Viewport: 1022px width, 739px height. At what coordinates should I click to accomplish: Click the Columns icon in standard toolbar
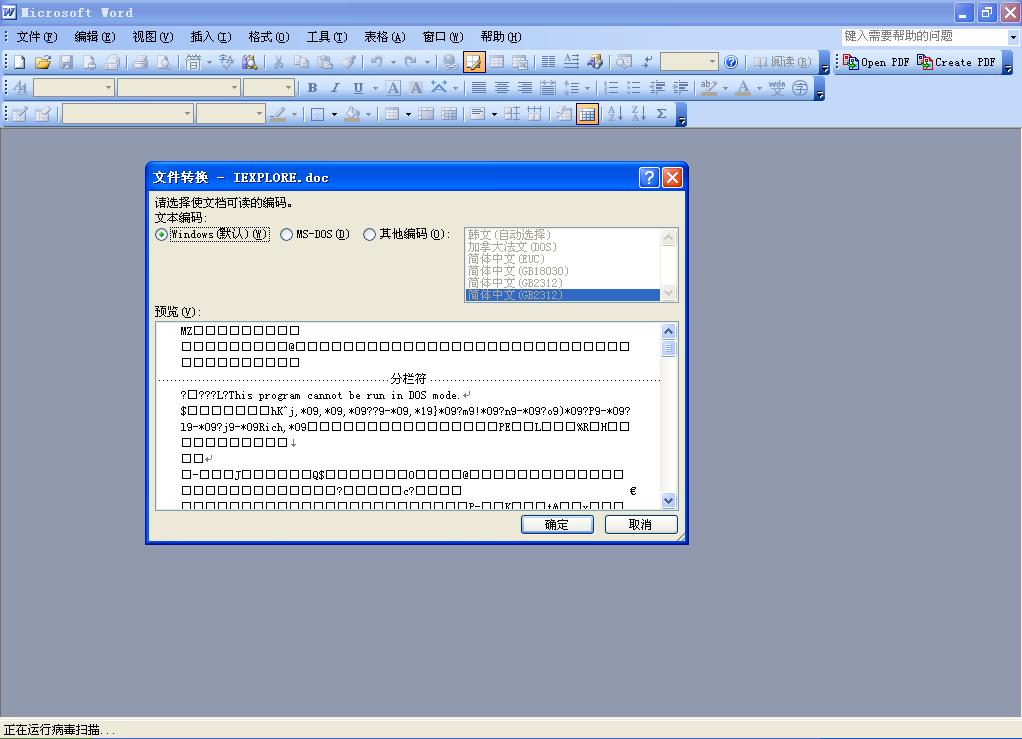coord(548,62)
